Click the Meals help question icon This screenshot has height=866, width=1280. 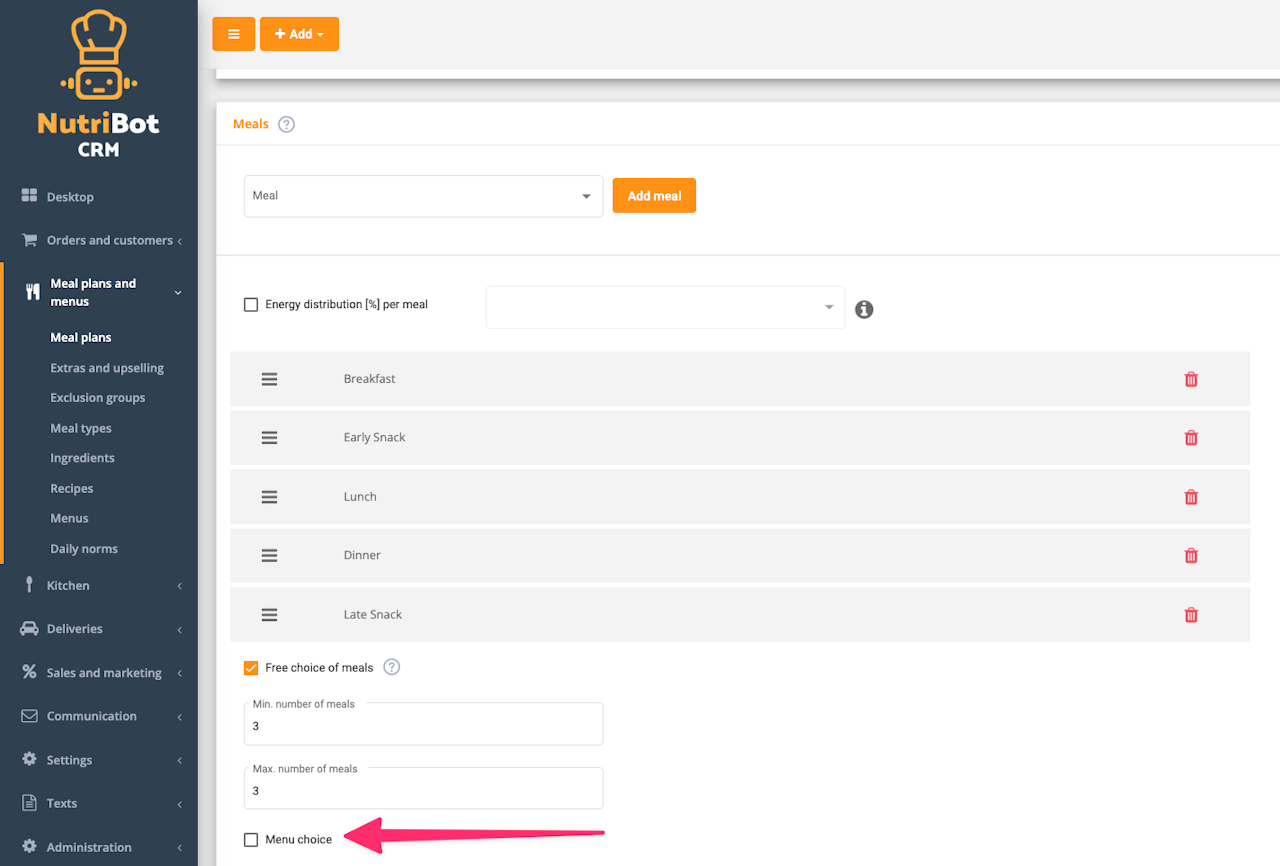(286, 125)
